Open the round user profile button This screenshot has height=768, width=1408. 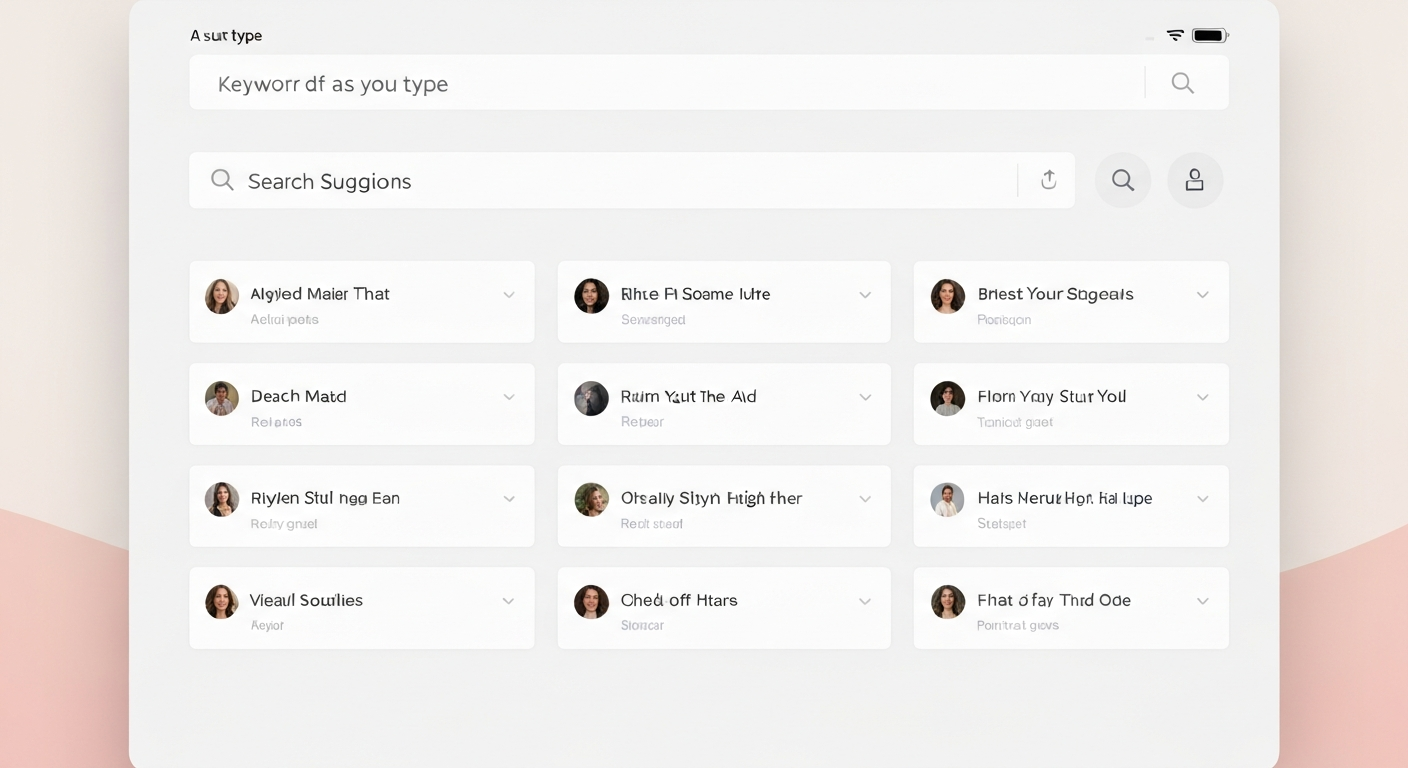click(x=1194, y=180)
